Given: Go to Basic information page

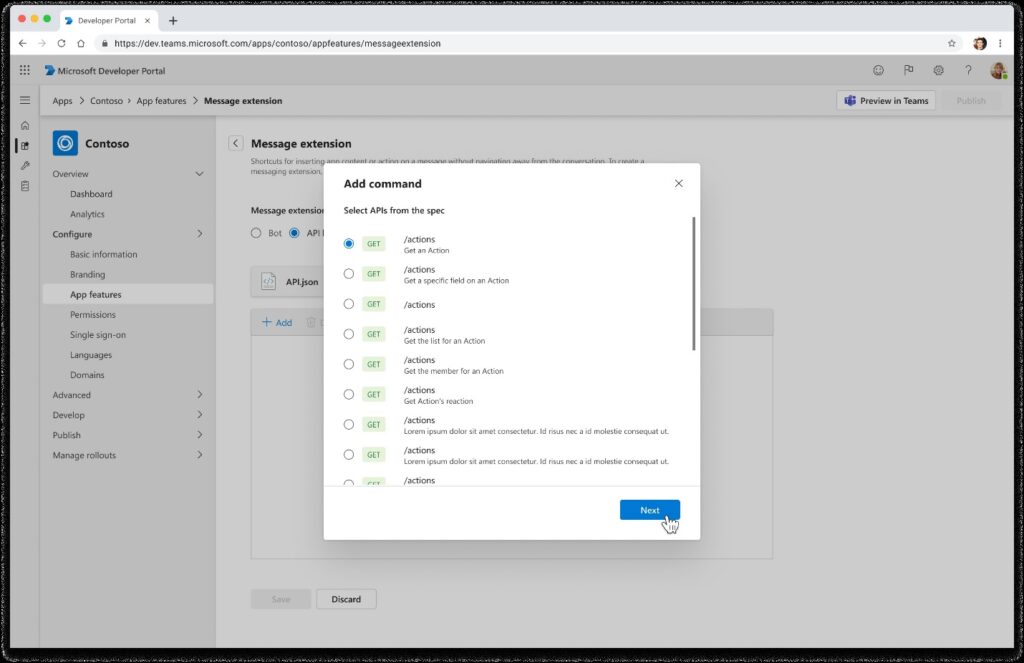Looking at the screenshot, I should 104,254.
